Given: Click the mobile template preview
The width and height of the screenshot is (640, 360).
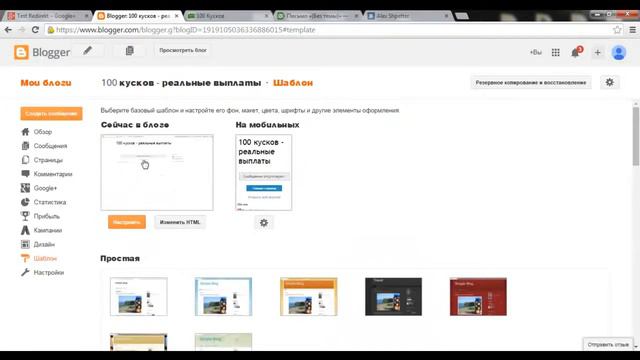Looking at the screenshot, I should pos(264,173).
